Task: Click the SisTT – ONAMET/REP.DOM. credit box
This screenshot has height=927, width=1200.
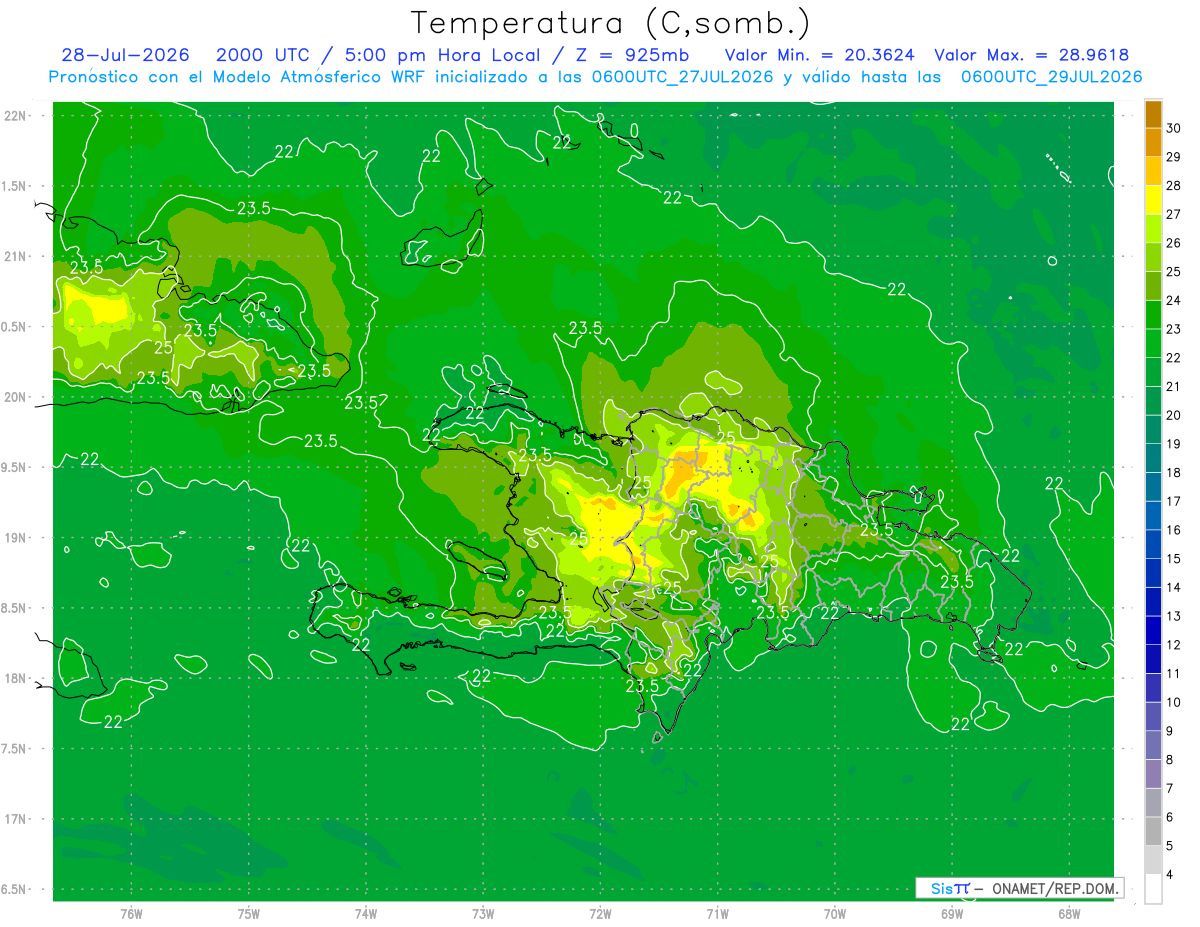Action: click(1020, 888)
